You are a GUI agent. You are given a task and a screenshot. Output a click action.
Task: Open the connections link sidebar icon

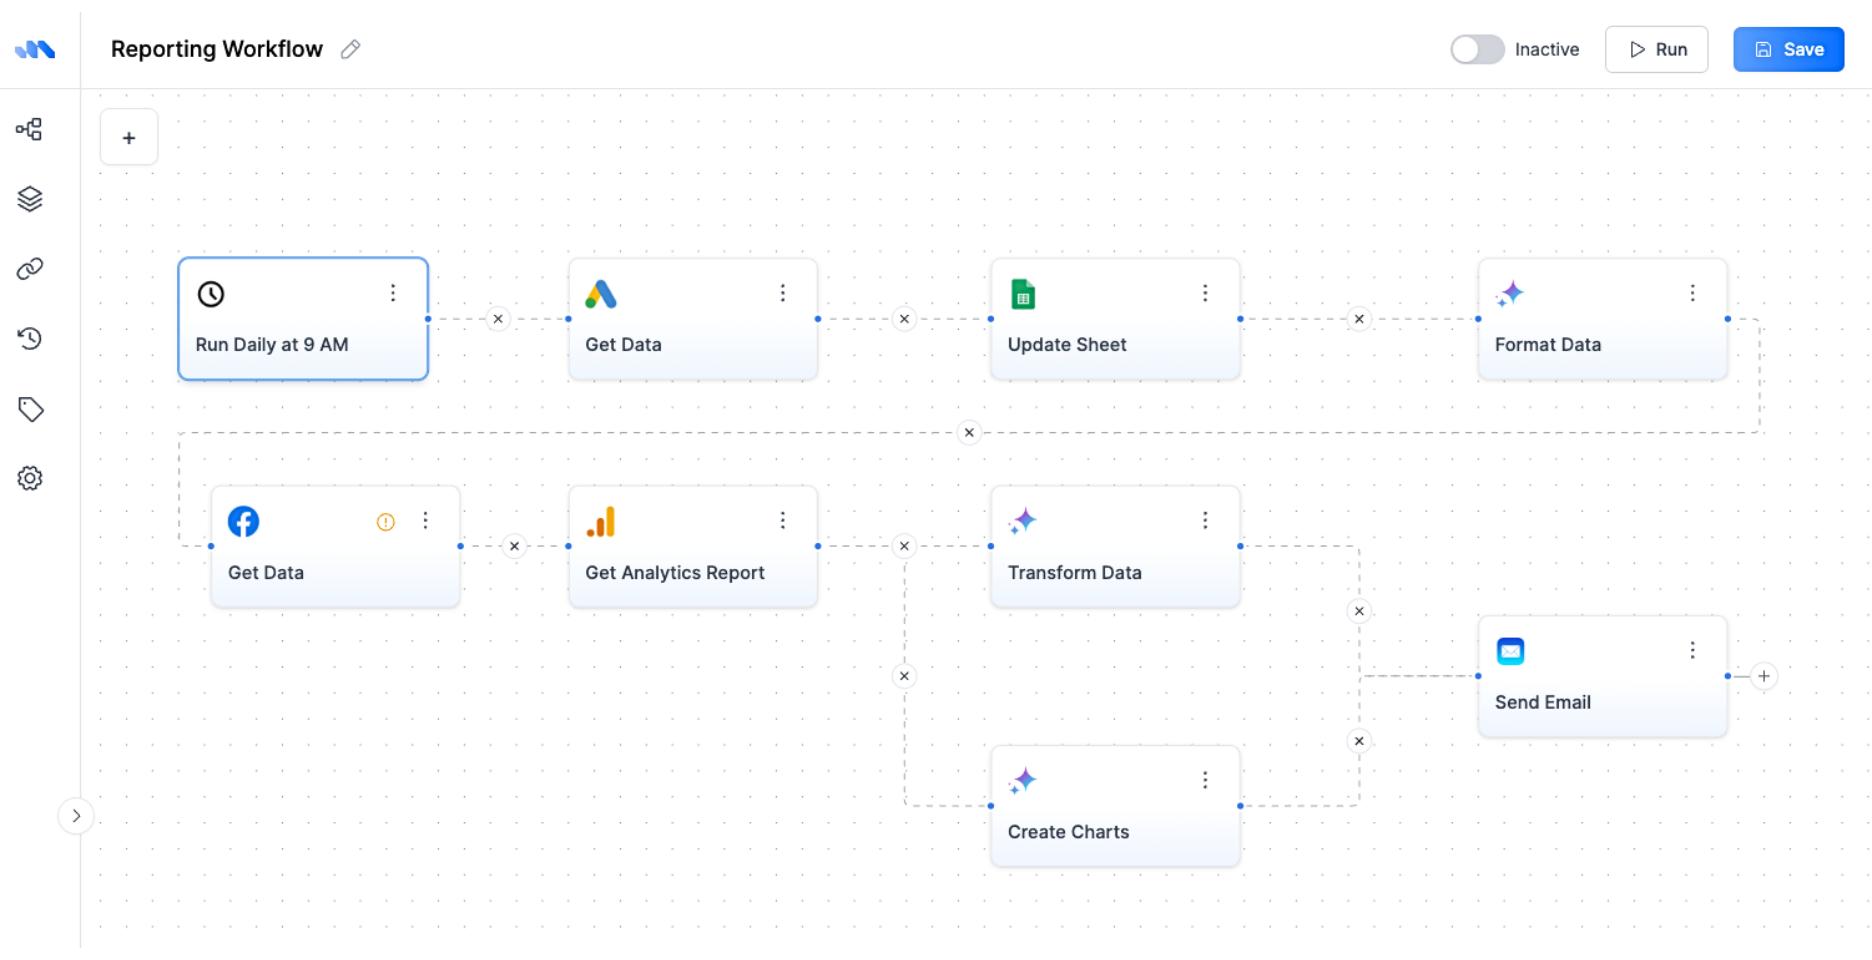pyautogui.click(x=30, y=269)
